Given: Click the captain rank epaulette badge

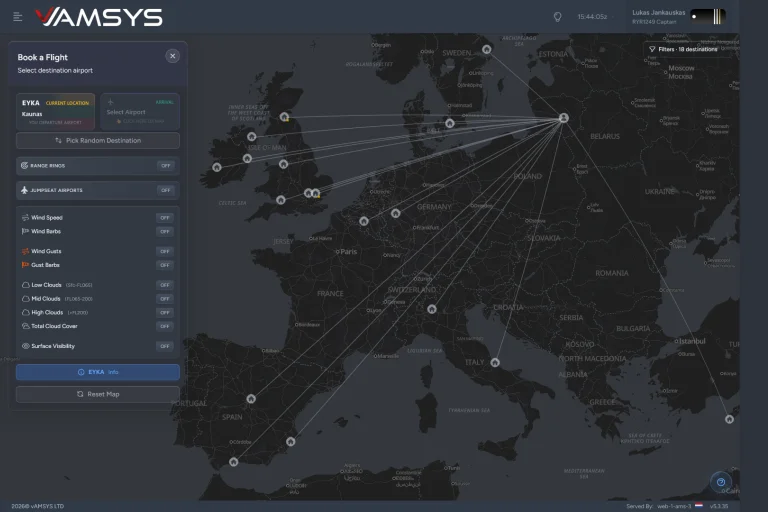Looking at the screenshot, I should (x=708, y=17).
